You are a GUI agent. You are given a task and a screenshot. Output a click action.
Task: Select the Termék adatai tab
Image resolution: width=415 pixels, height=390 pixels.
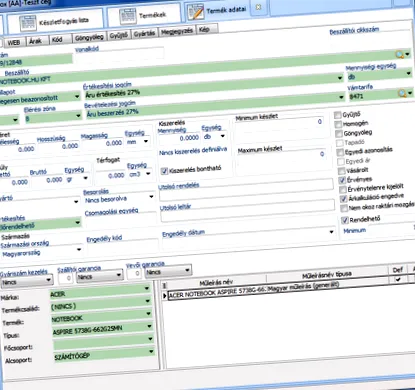[x=218, y=11]
